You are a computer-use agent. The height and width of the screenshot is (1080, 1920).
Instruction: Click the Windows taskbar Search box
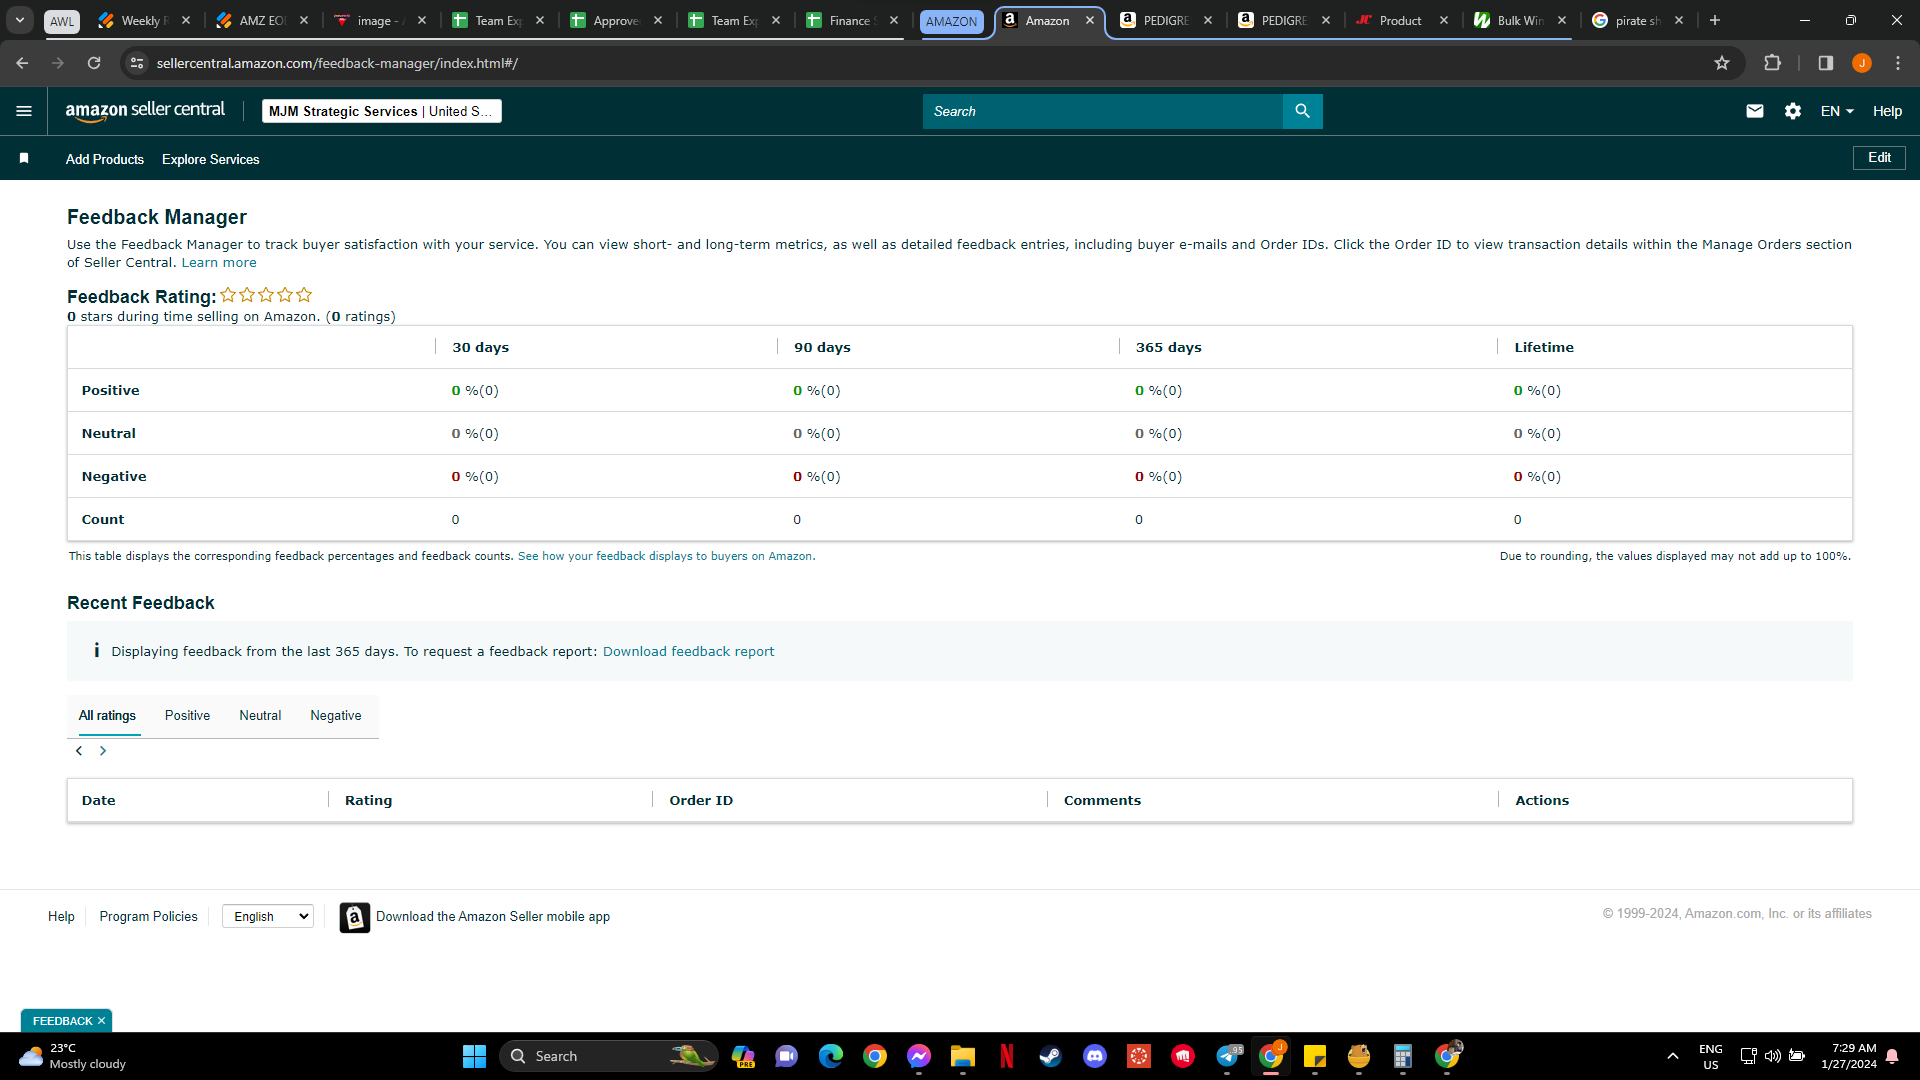(609, 1056)
